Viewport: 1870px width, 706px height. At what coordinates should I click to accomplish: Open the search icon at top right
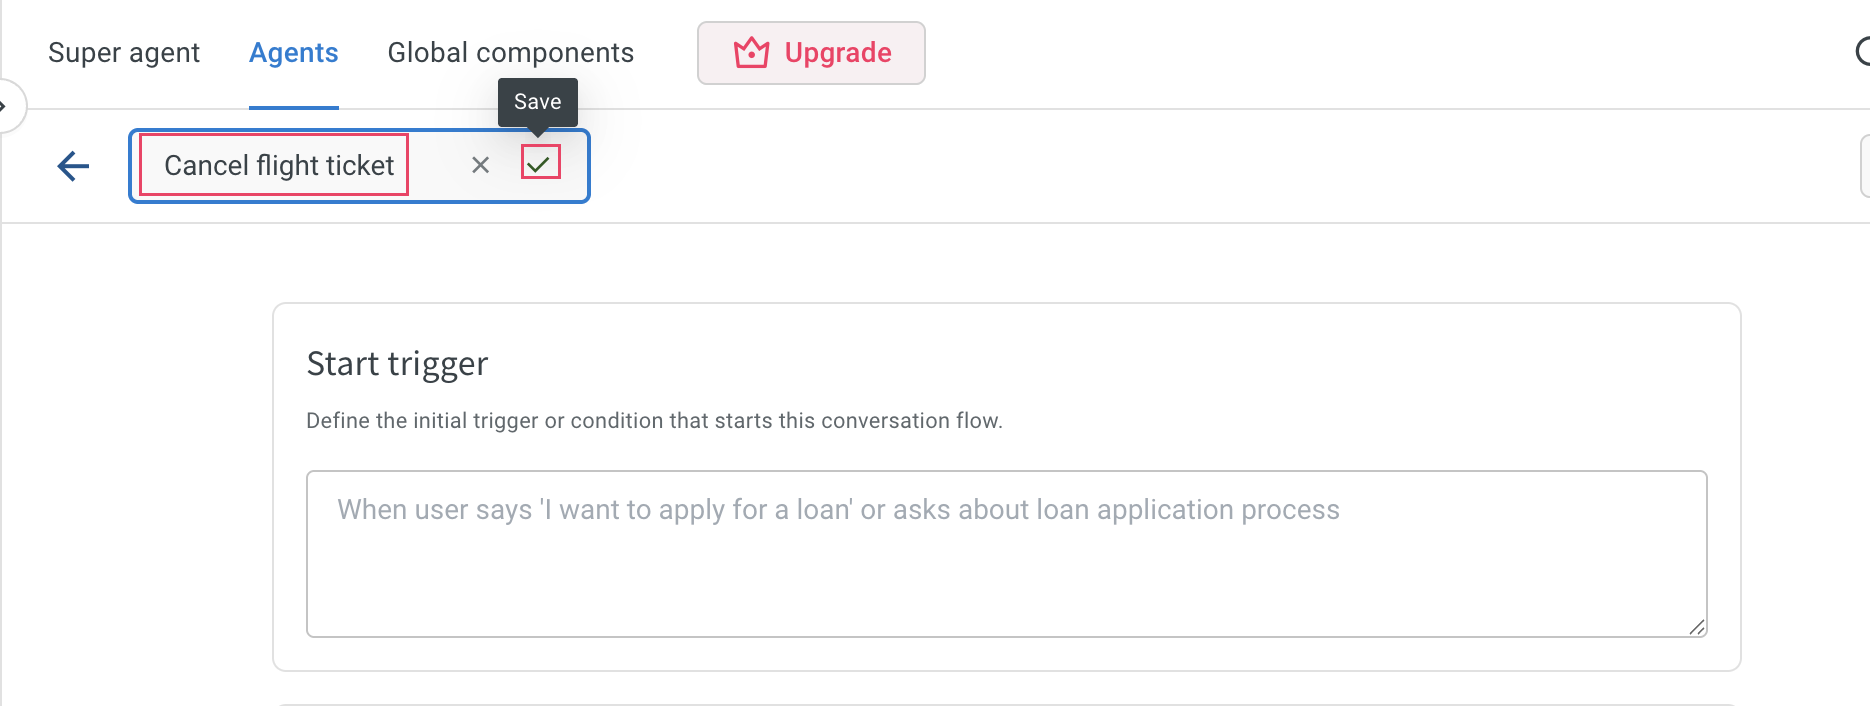point(1862,52)
